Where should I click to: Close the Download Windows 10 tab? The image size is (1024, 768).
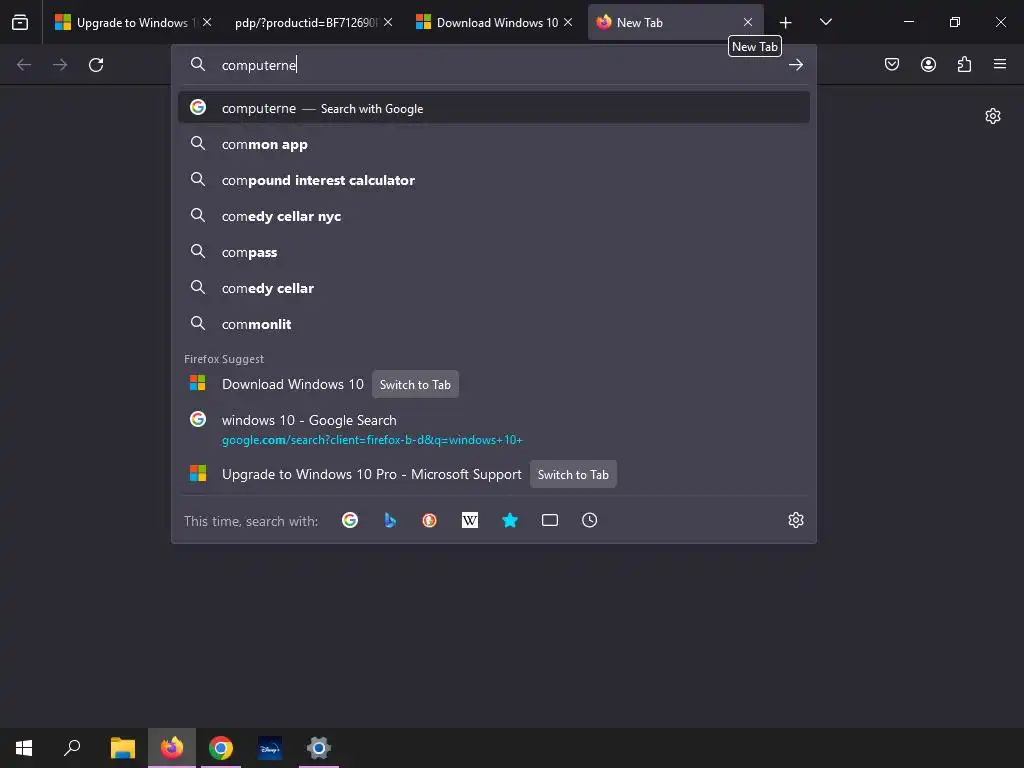tap(568, 22)
